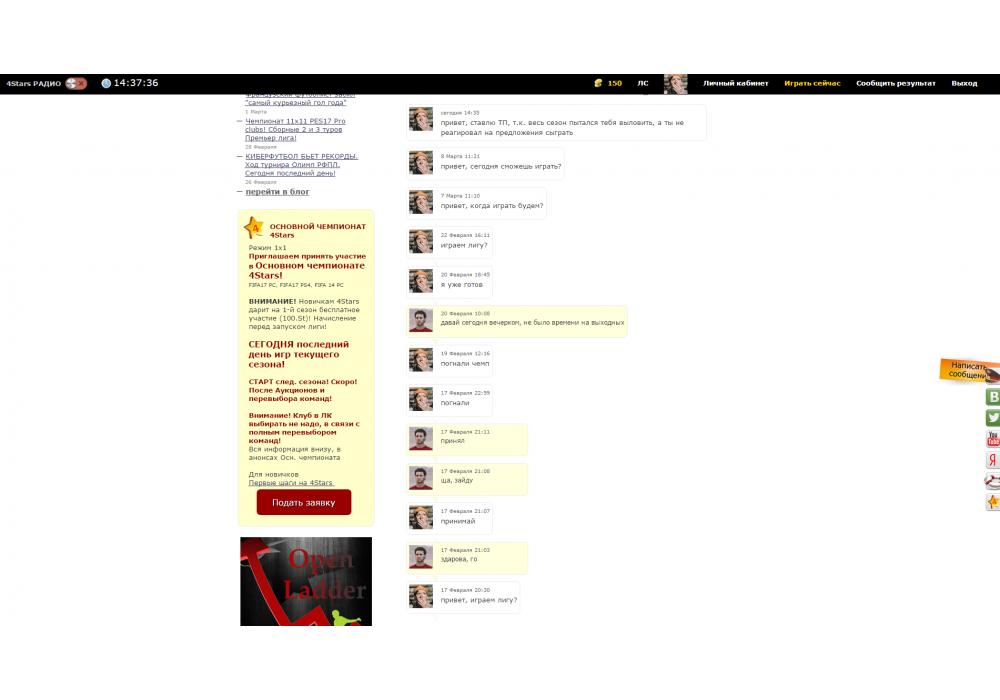The image size is (1000, 700).
Task: Click the Подать заявку button
Action: click(304, 502)
